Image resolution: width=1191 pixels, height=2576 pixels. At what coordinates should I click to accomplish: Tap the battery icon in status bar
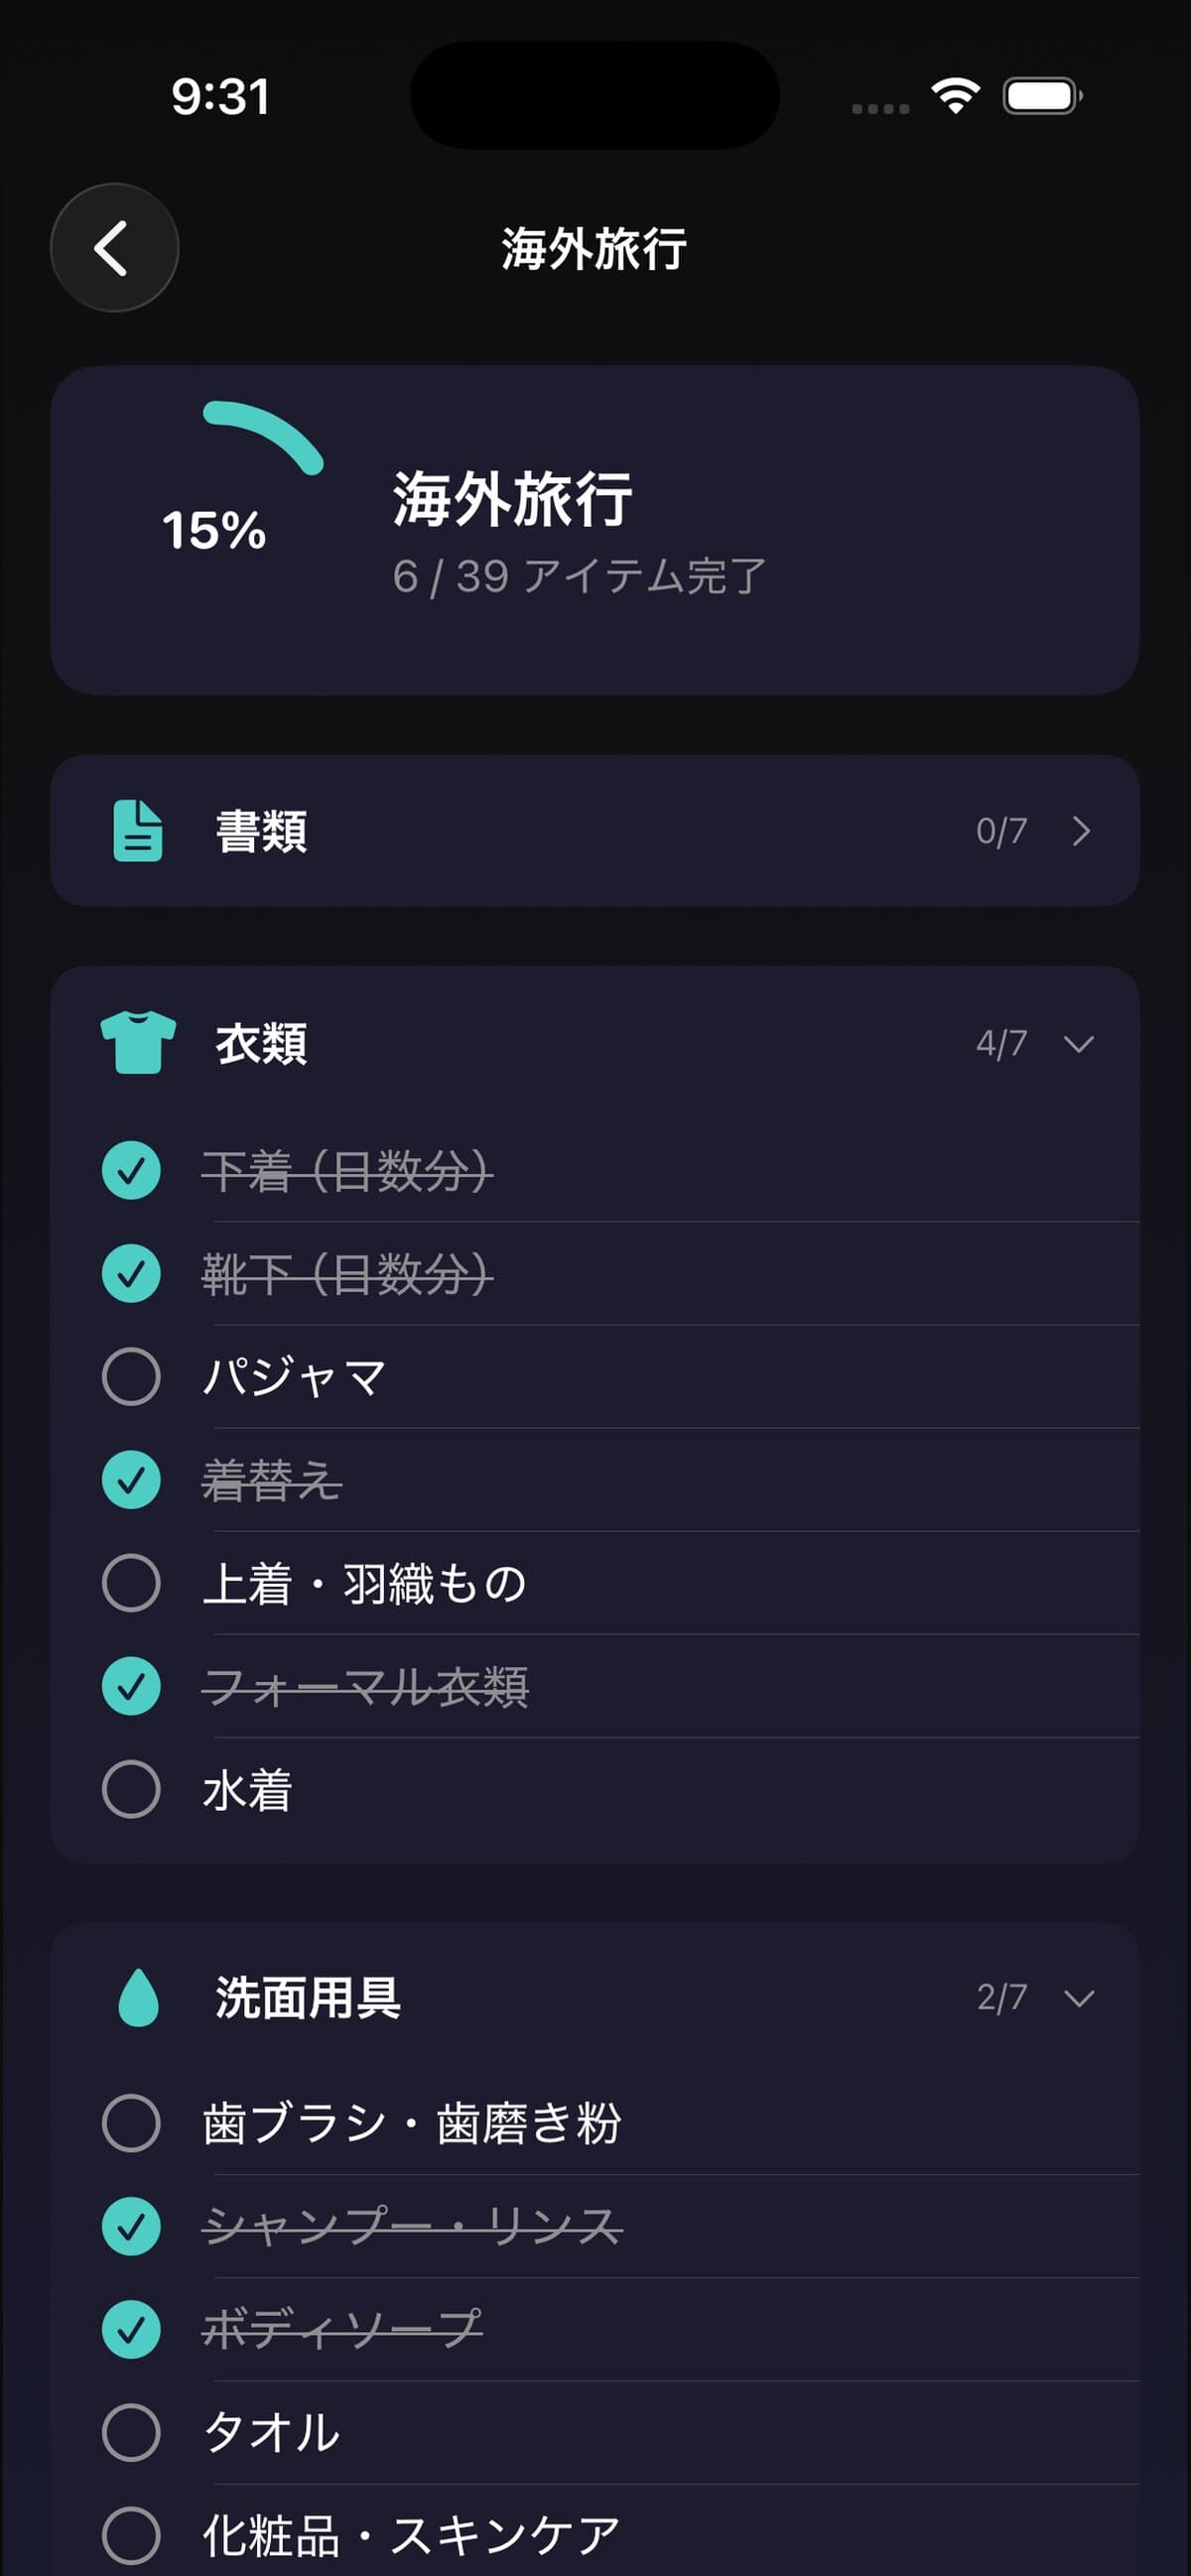[1041, 96]
